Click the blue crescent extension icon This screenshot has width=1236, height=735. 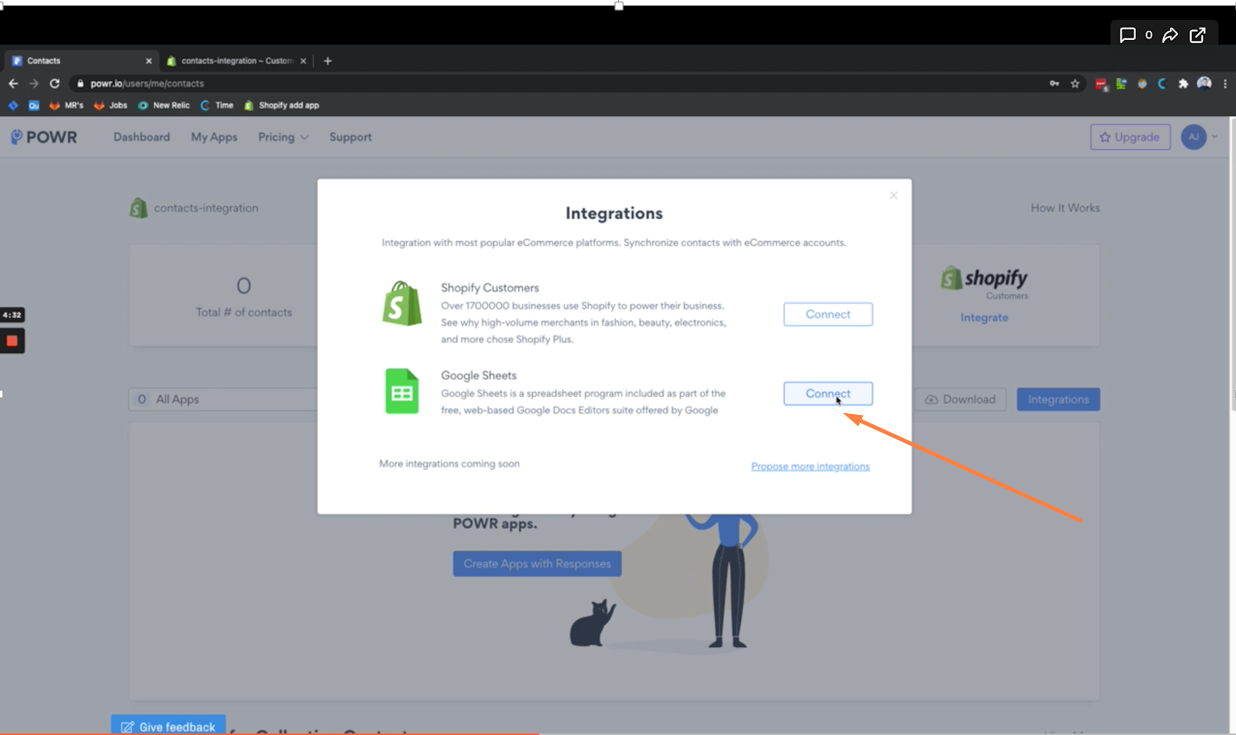1162,84
